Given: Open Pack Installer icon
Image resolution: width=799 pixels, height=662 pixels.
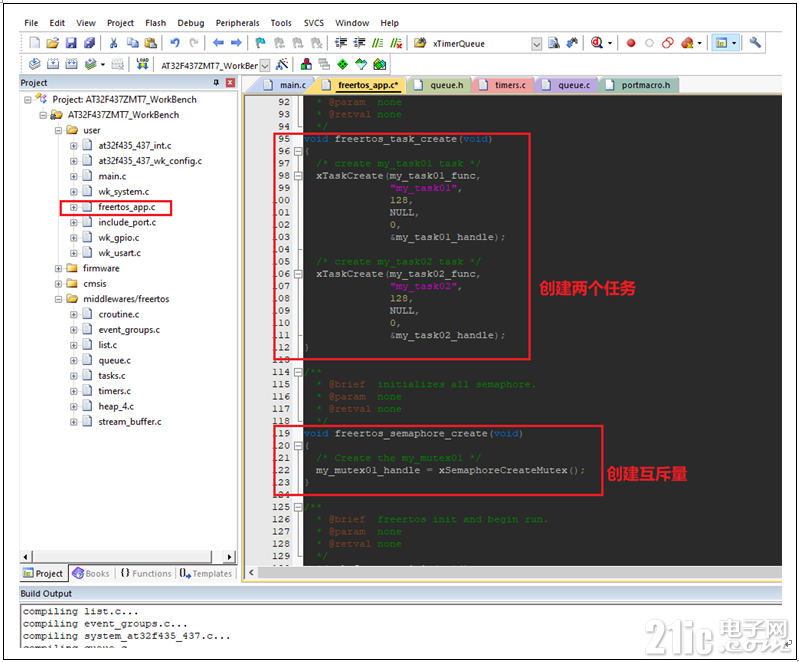Looking at the screenshot, I should [380, 64].
